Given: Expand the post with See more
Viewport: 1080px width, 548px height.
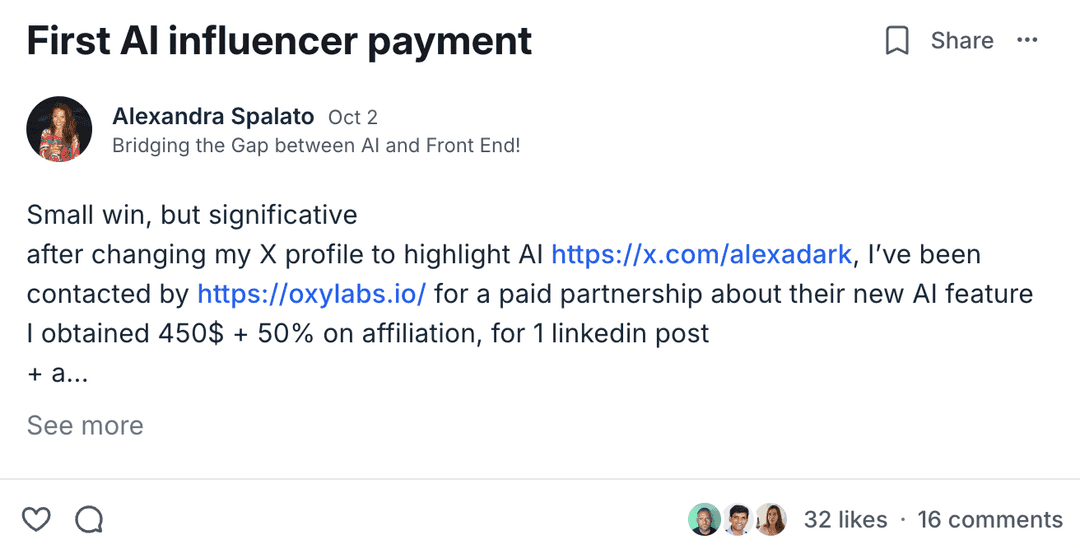Looking at the screenshot, I should [85, 425].
